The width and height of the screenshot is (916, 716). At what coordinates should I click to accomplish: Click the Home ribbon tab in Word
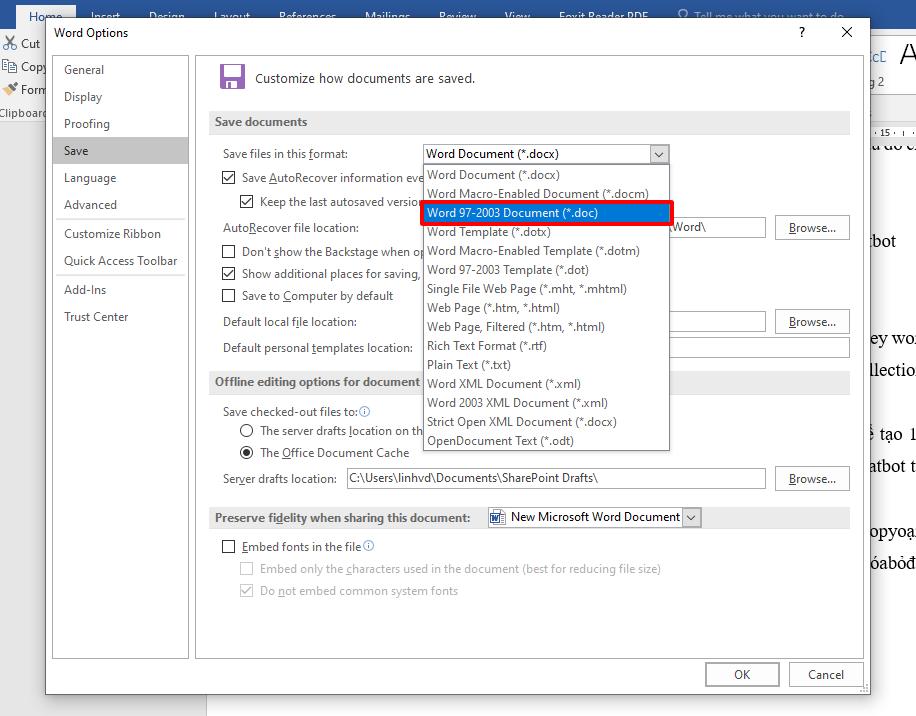click(46, 16)
